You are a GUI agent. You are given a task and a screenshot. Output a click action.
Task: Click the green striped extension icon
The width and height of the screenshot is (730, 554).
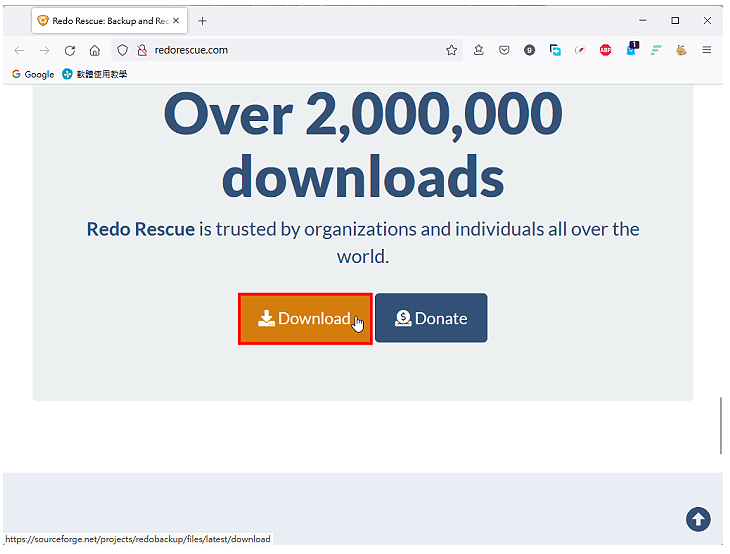point(656,50)
